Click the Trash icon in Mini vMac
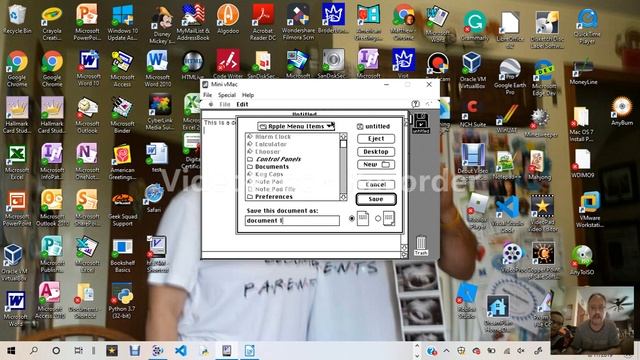This screenshot has height=360, width=640. 421,245
